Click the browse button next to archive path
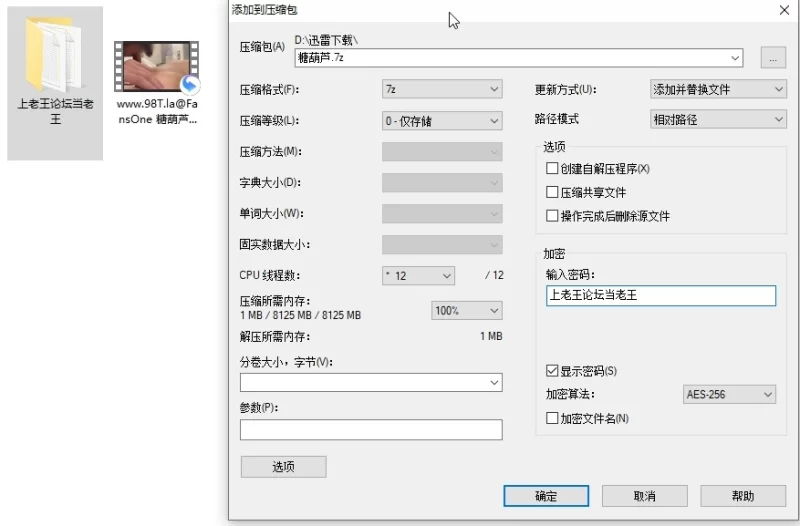This screenshot has height=526, width=800. (772, 58)
